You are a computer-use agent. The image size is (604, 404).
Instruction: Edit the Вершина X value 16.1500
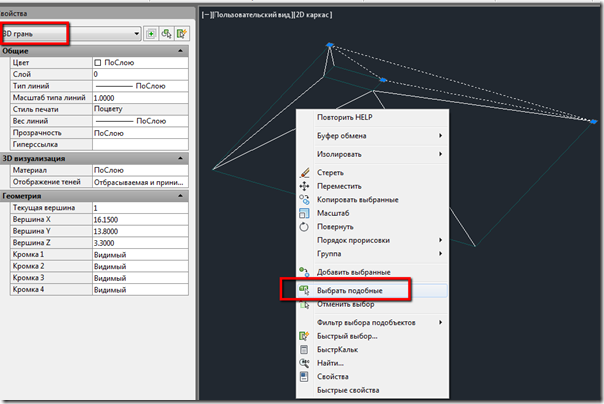(140, 220)
